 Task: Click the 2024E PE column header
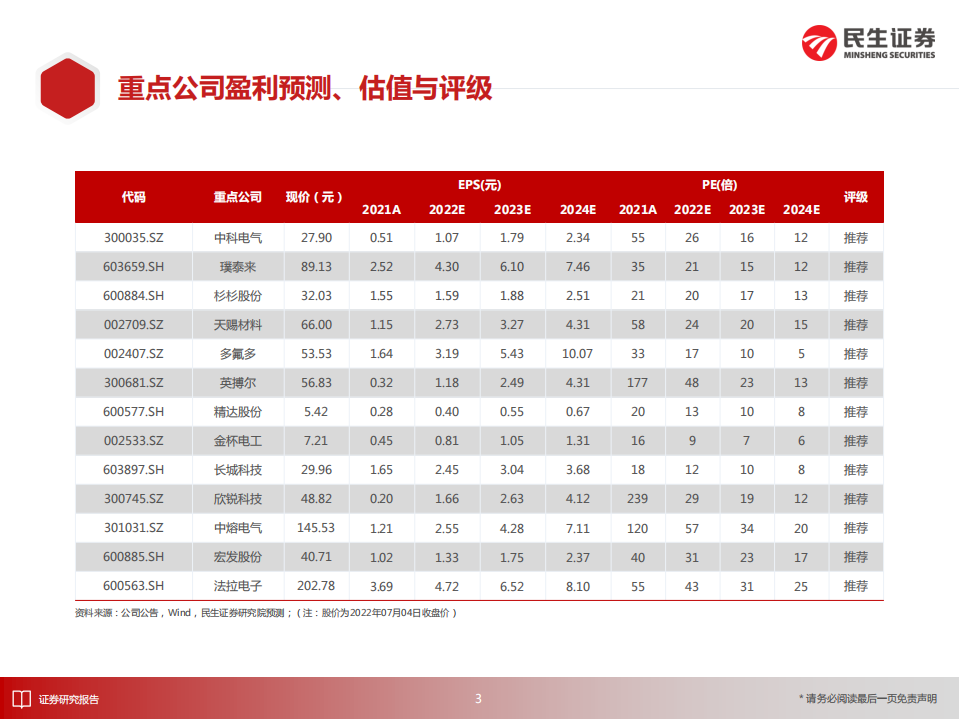[799, 210]
